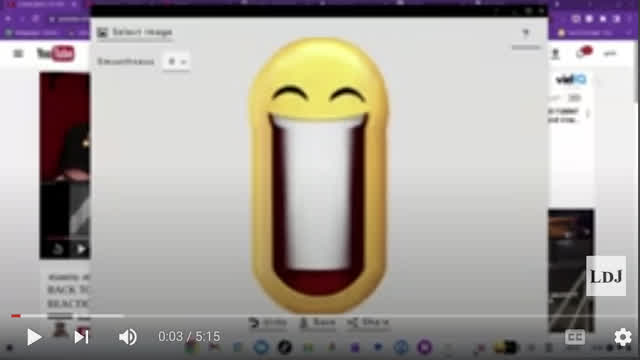
Task: Open the YouTube hamburger guide menu
Action: click(18, 53)
